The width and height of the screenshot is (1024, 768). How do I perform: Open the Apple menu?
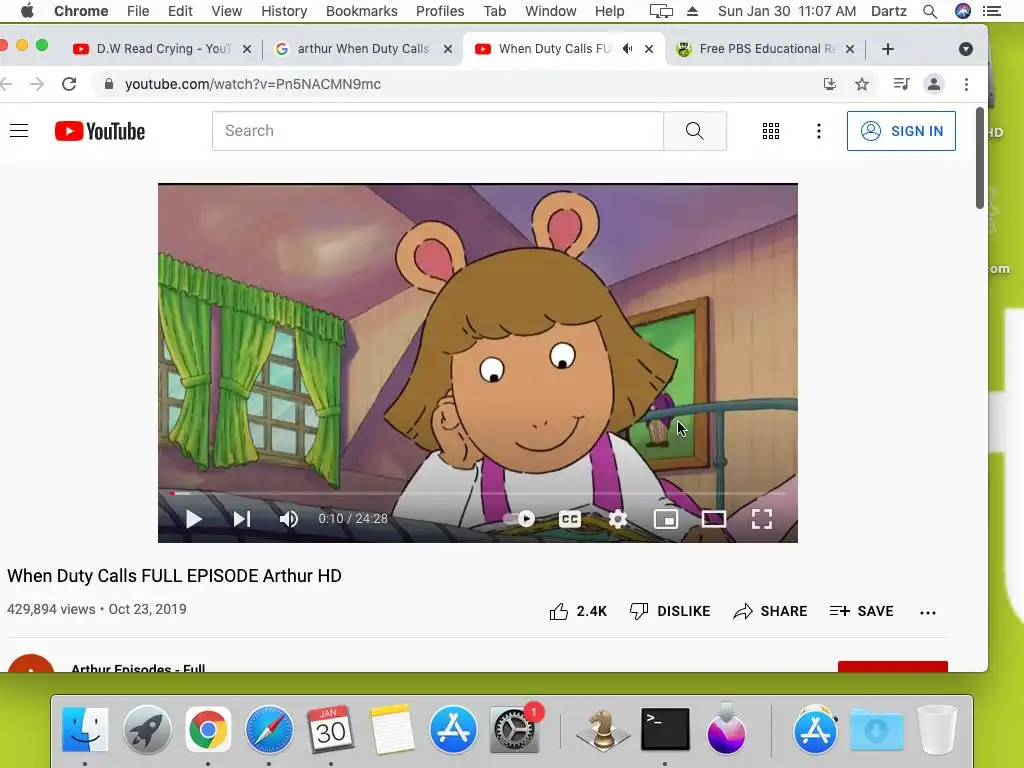27,11
